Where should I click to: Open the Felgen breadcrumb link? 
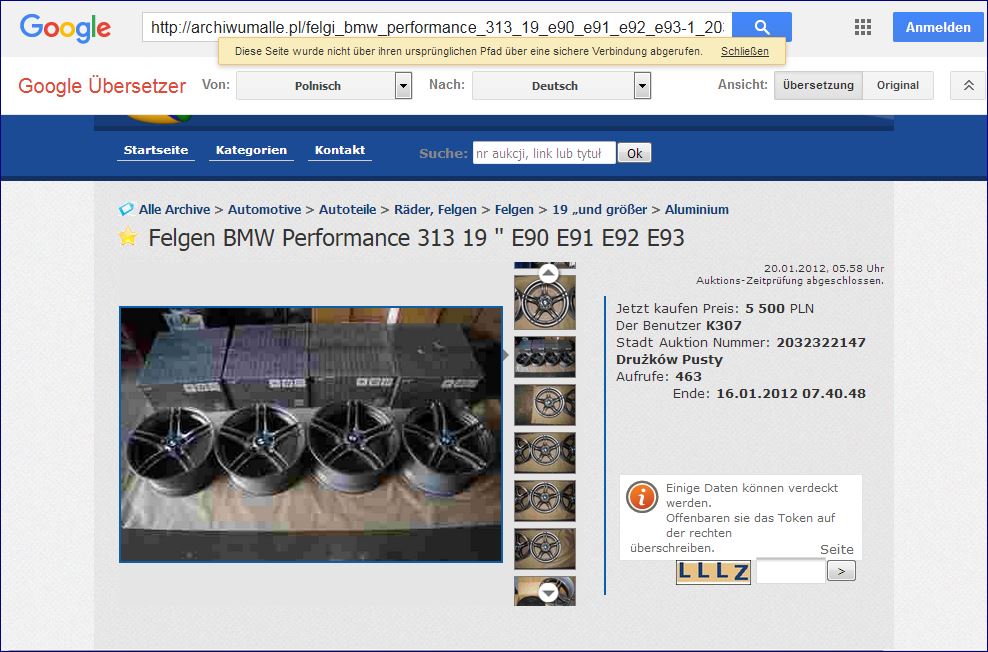514,209
